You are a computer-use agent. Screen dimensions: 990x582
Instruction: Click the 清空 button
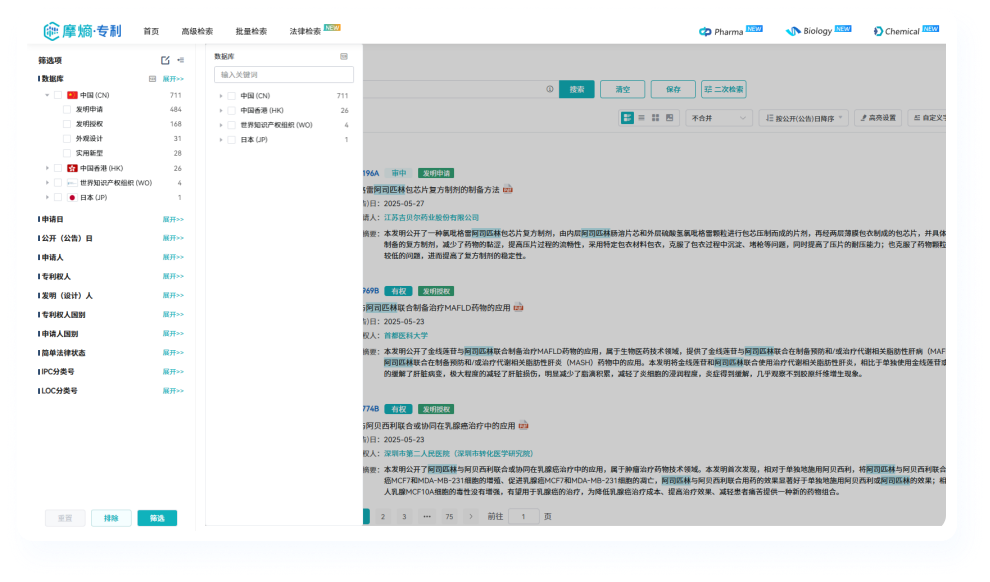point(623,89)
